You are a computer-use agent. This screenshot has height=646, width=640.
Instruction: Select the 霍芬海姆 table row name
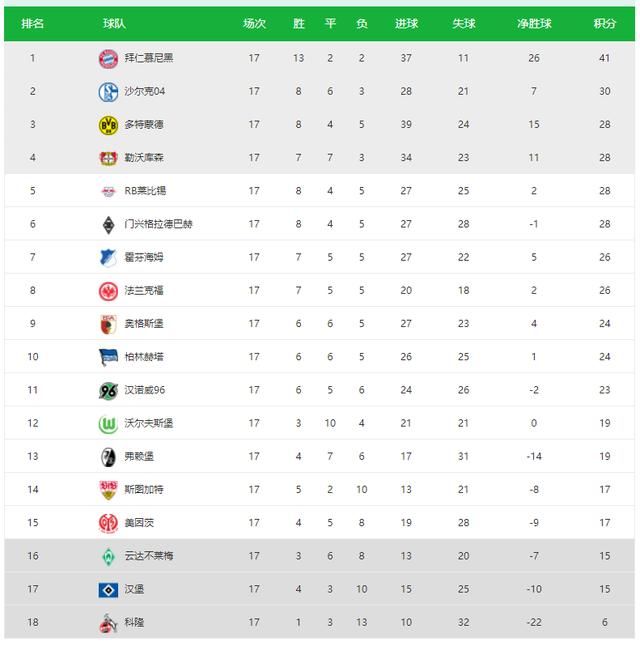[x=144, y=257]
